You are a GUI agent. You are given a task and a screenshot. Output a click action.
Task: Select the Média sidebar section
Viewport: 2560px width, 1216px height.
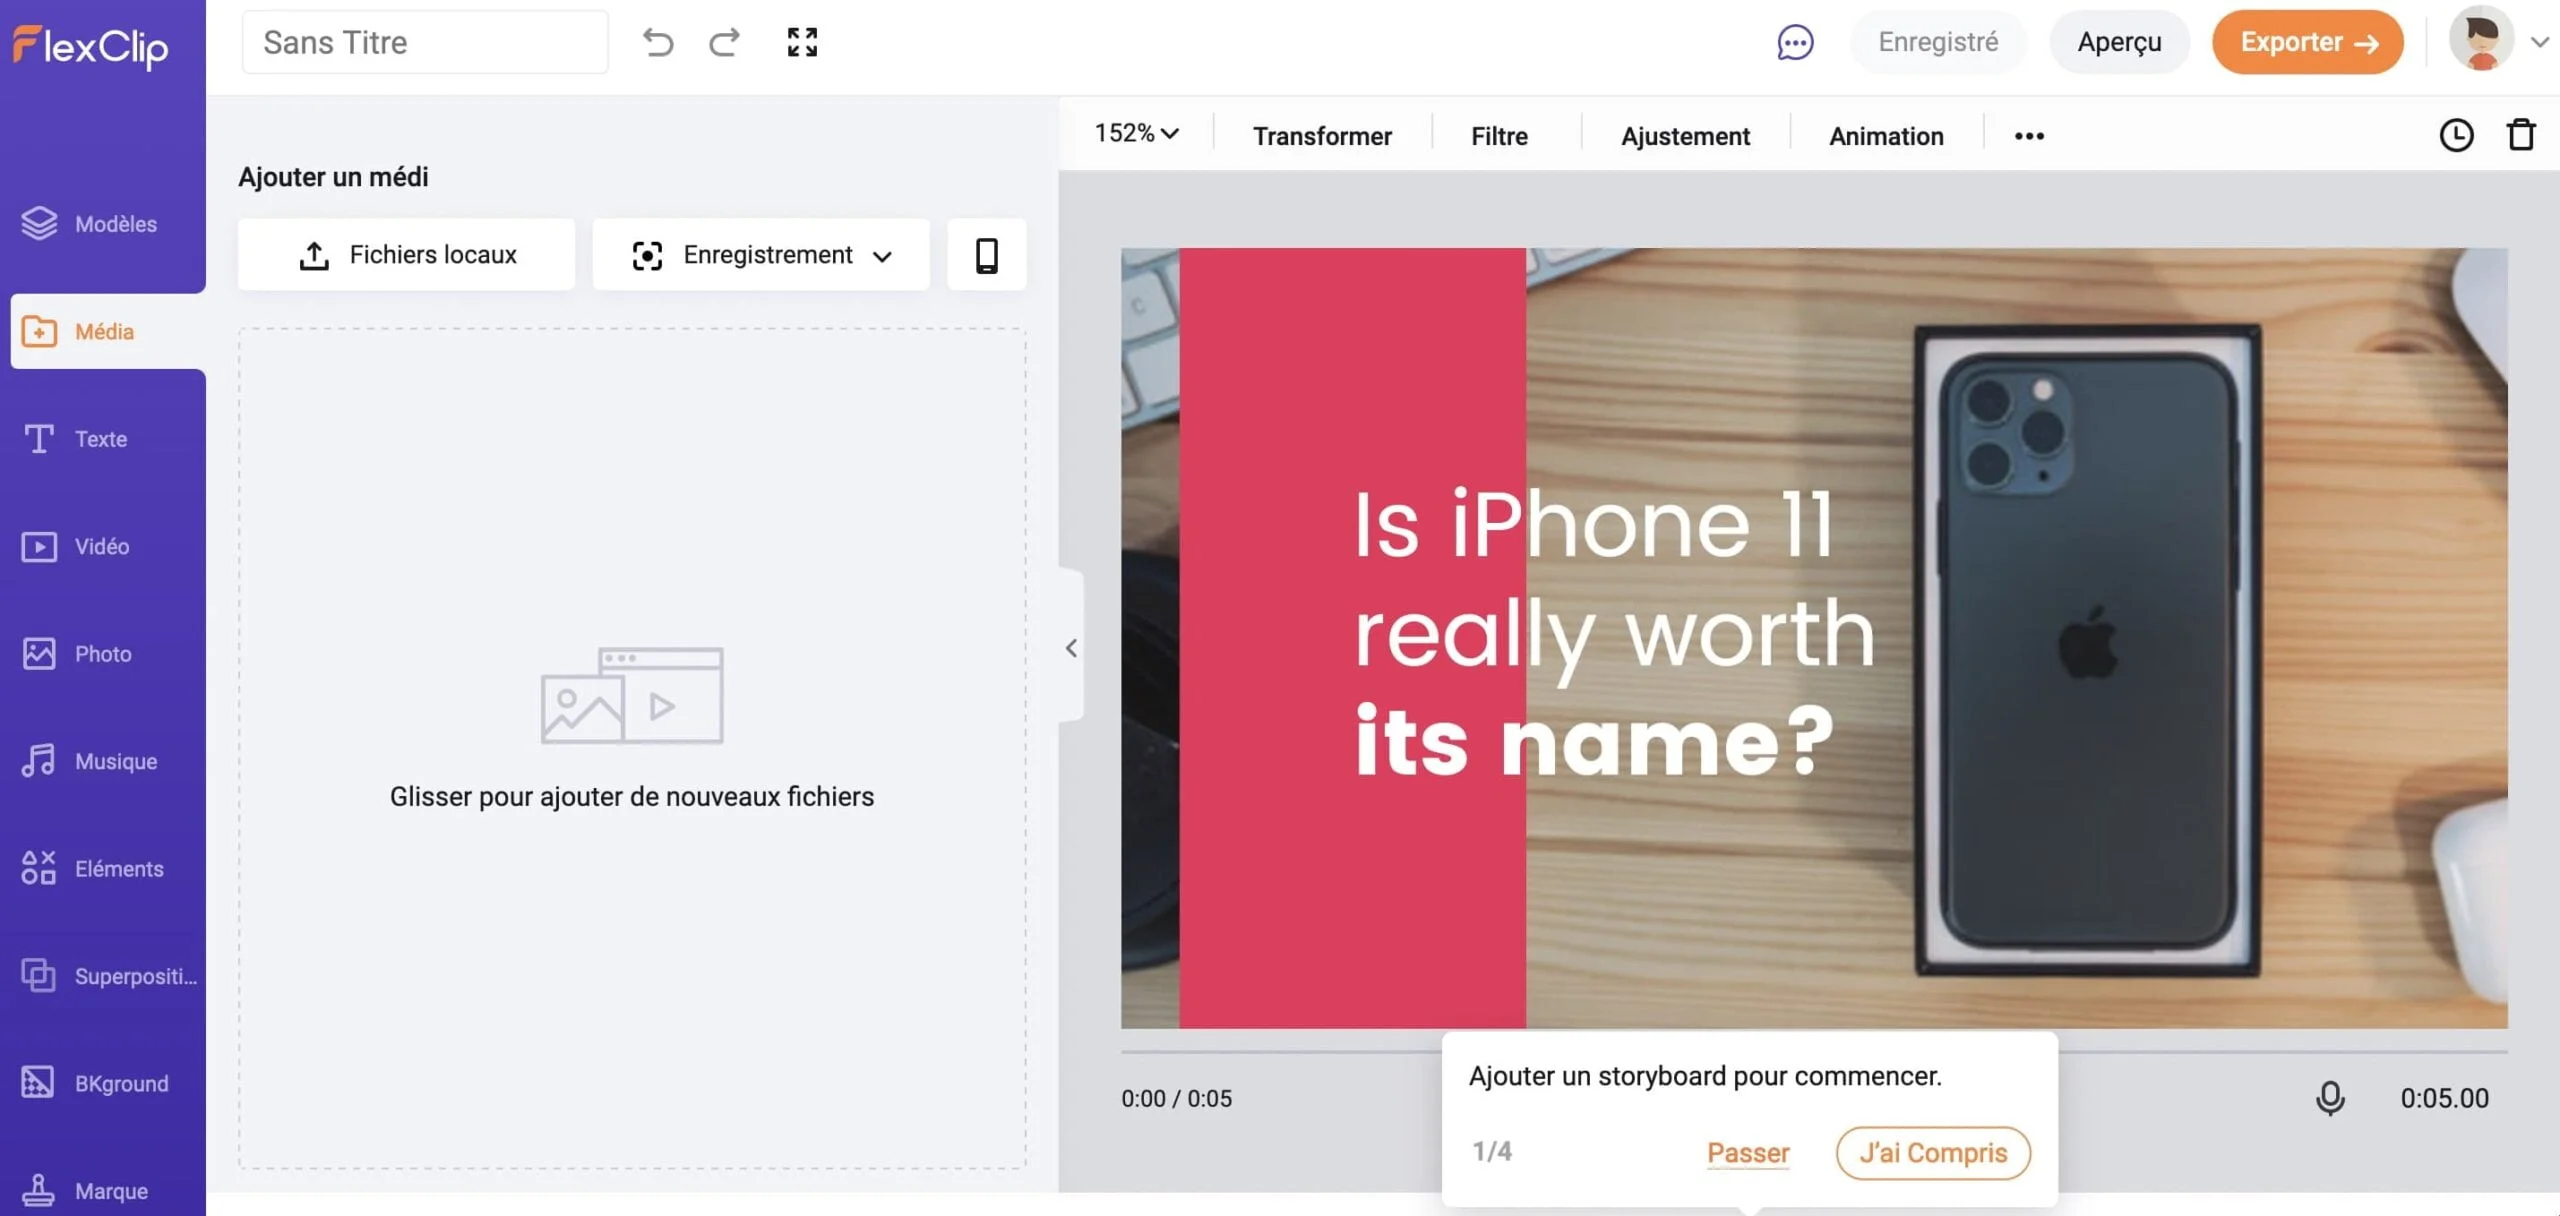click(108, 331)
